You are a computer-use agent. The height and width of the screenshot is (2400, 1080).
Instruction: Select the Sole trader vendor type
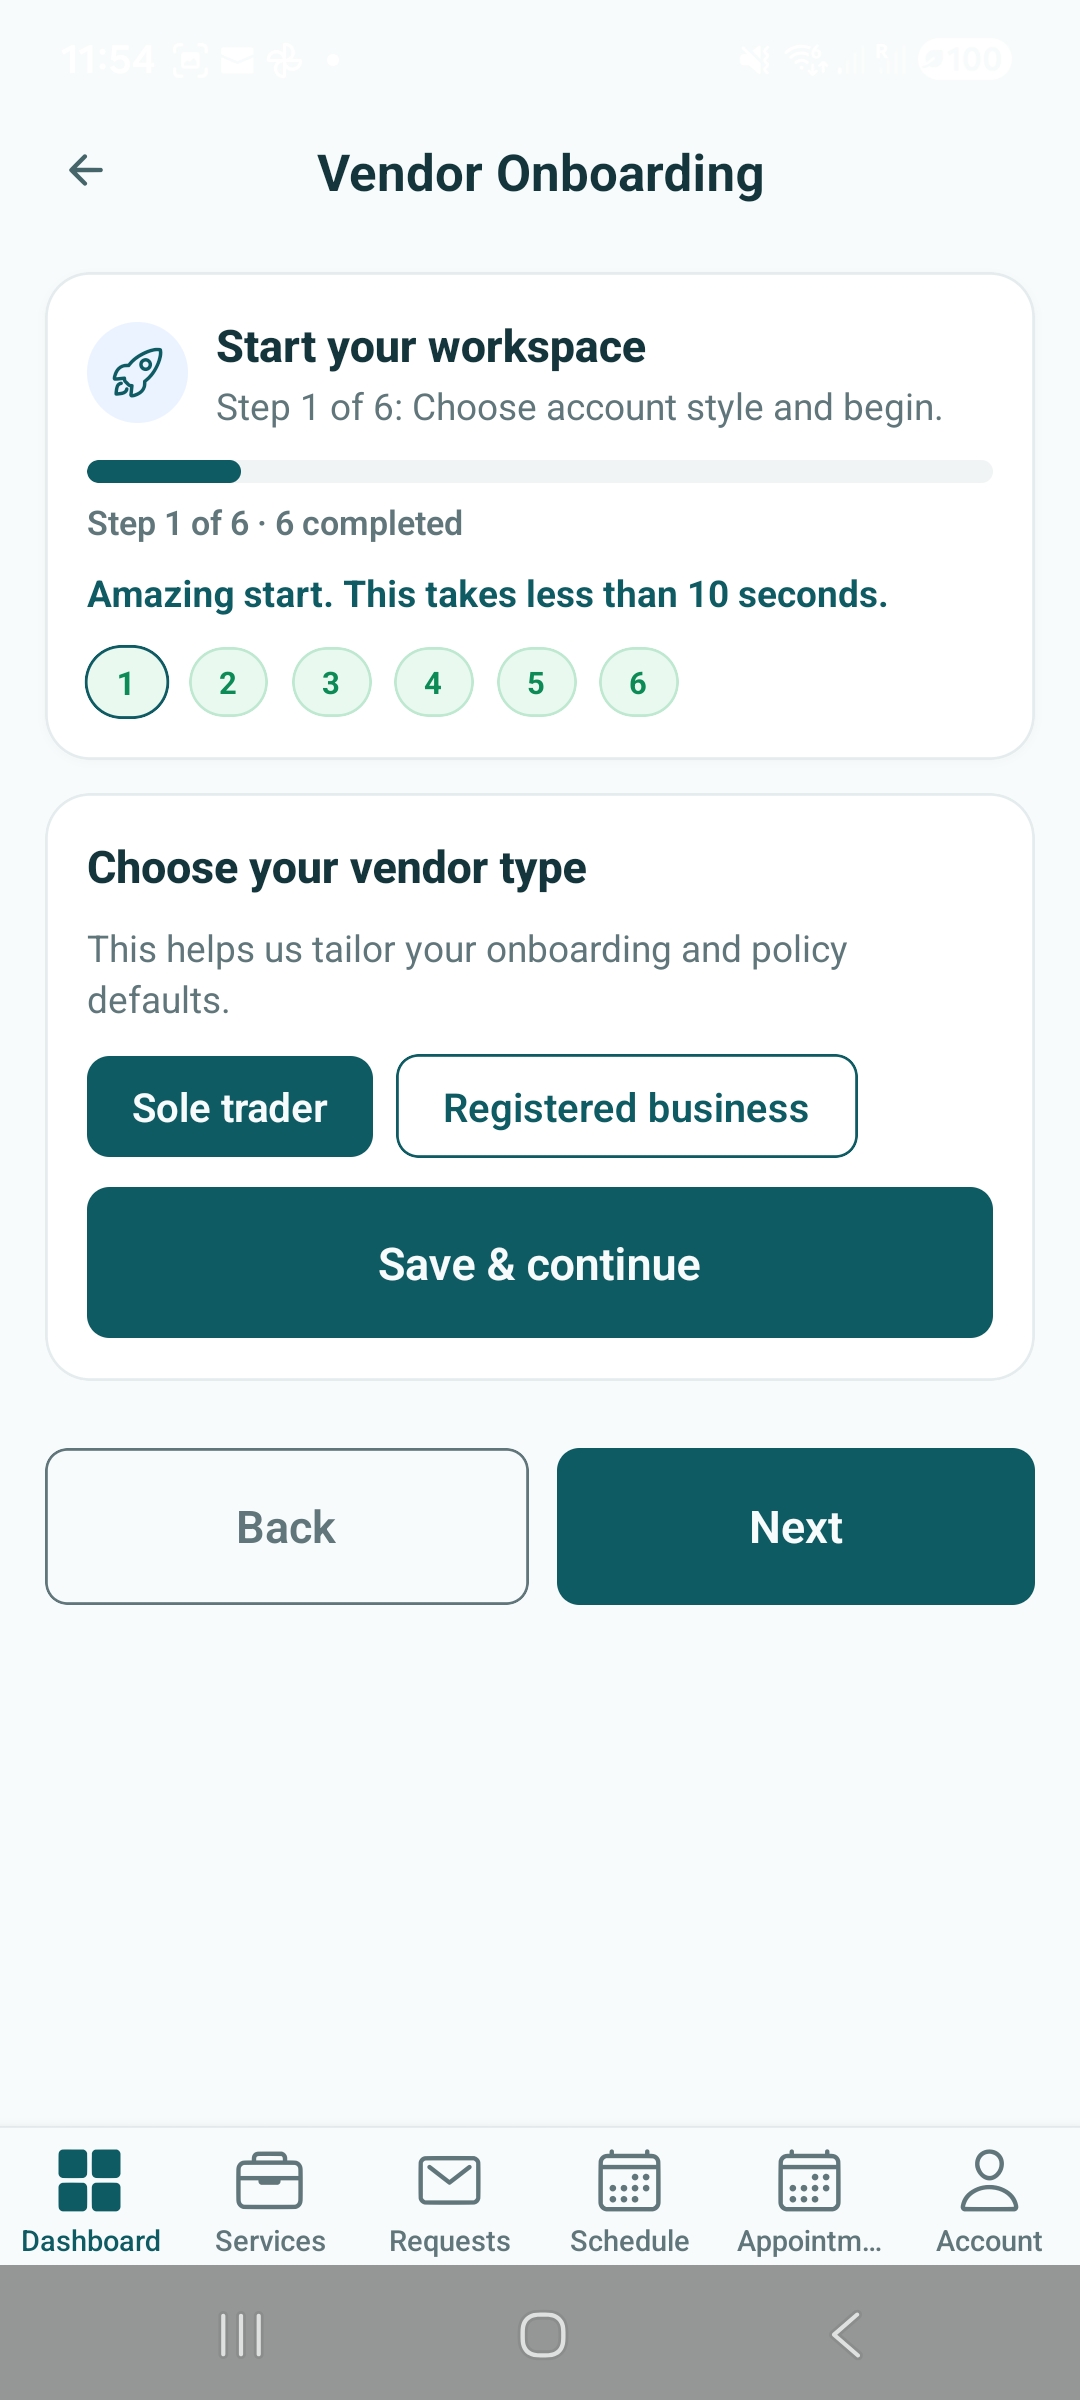point(229,1106)
